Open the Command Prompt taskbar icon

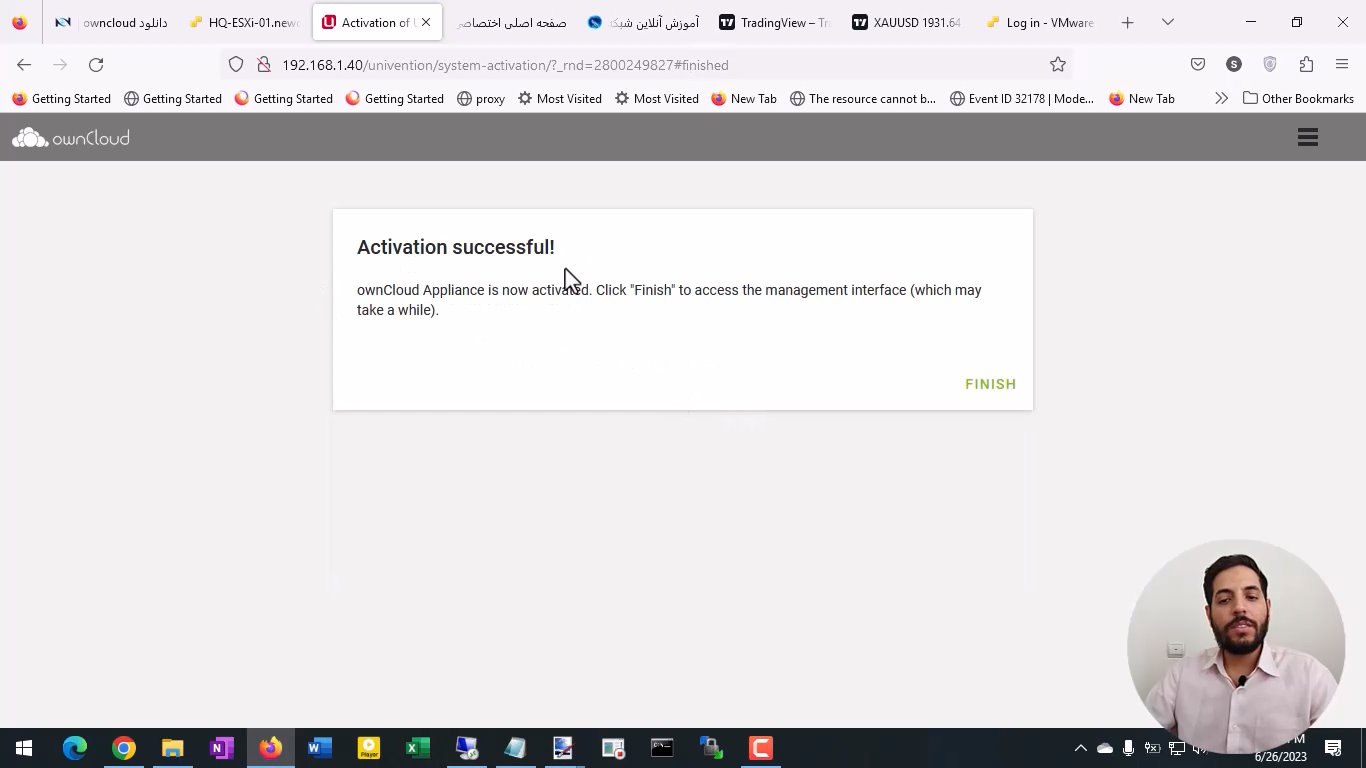tap(663, 748)
